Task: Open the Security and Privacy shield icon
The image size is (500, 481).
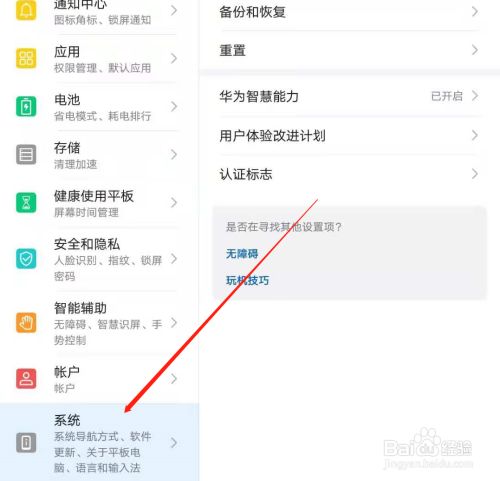Action: click(26, 258)
